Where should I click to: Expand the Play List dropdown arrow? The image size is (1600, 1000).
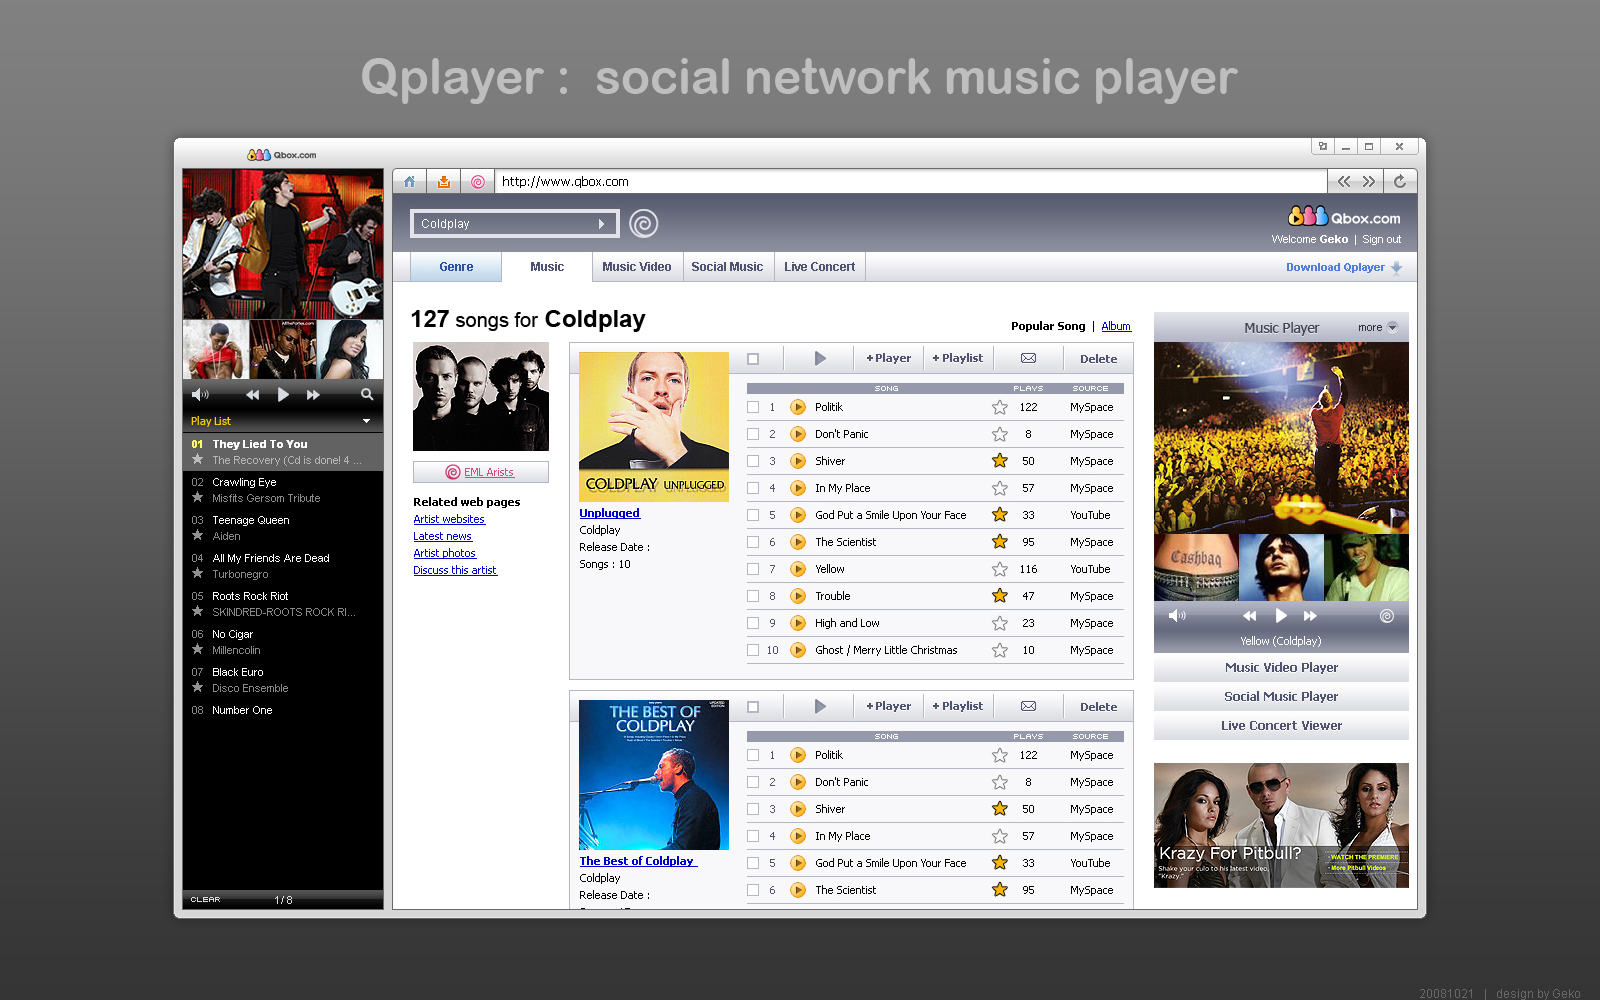tap(366, 421)
